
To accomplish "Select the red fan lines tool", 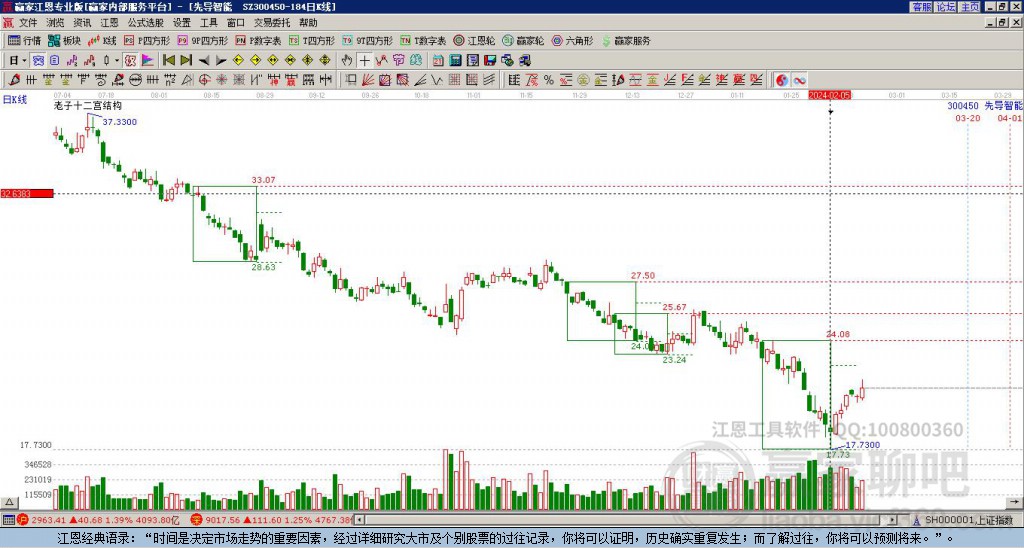I will [x=368, y=80].
